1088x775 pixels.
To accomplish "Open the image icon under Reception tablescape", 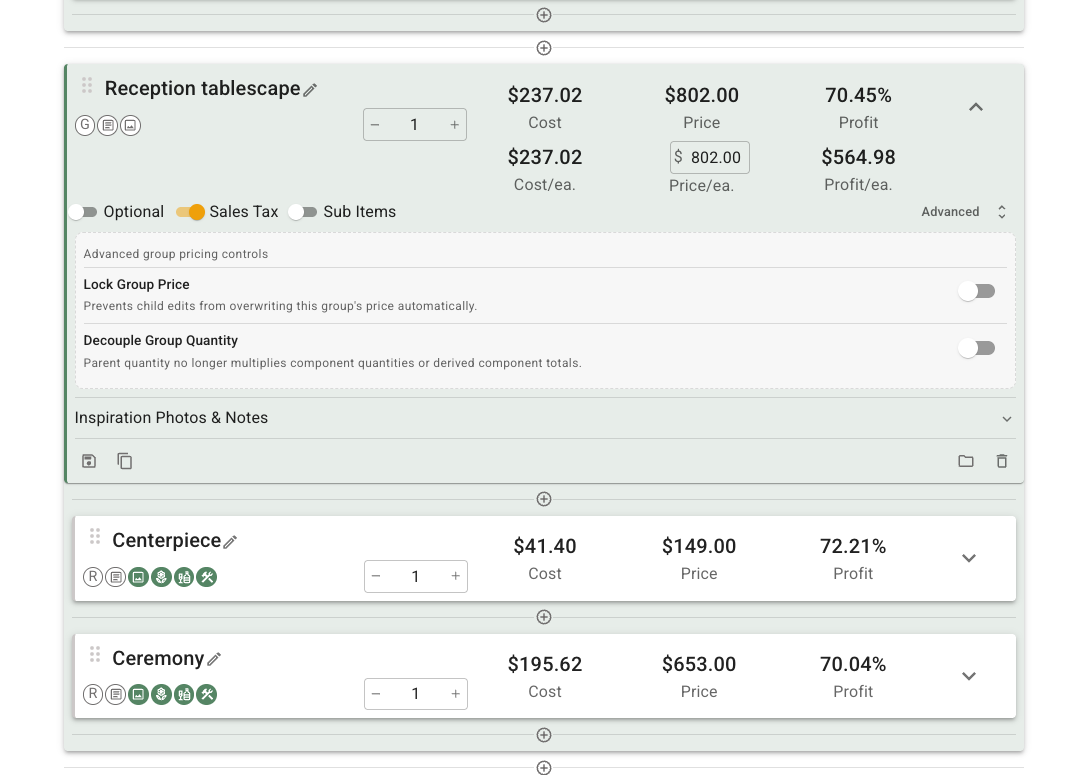I will coord(130,126).
